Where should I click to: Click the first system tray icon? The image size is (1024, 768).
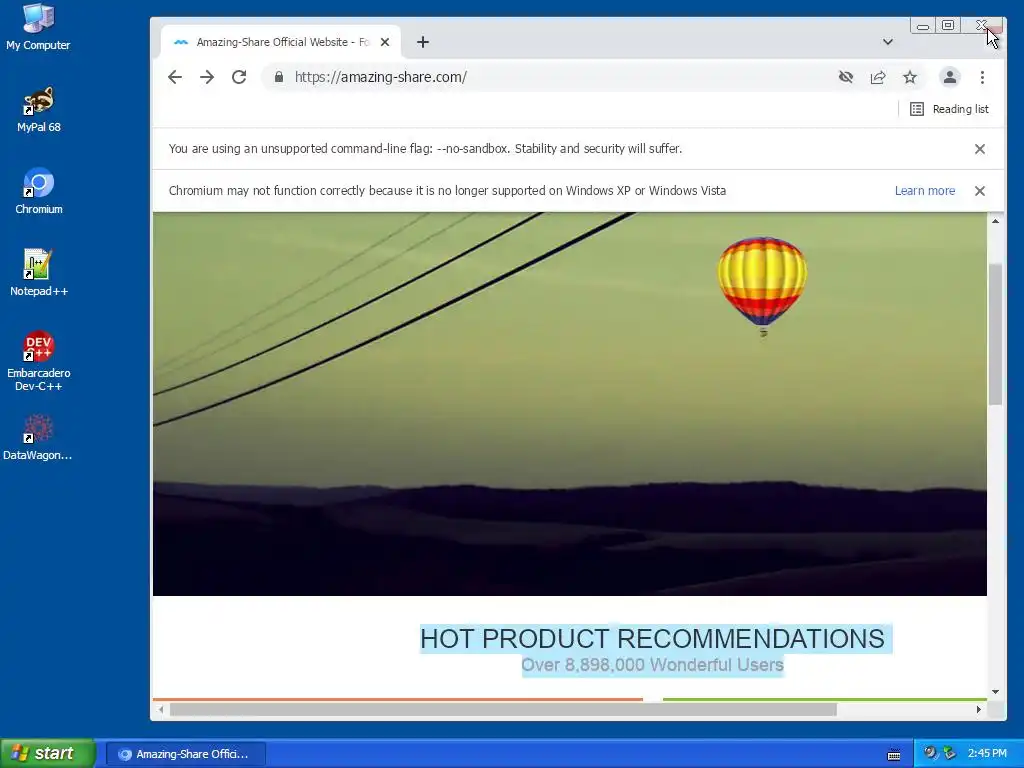point(930,753)
